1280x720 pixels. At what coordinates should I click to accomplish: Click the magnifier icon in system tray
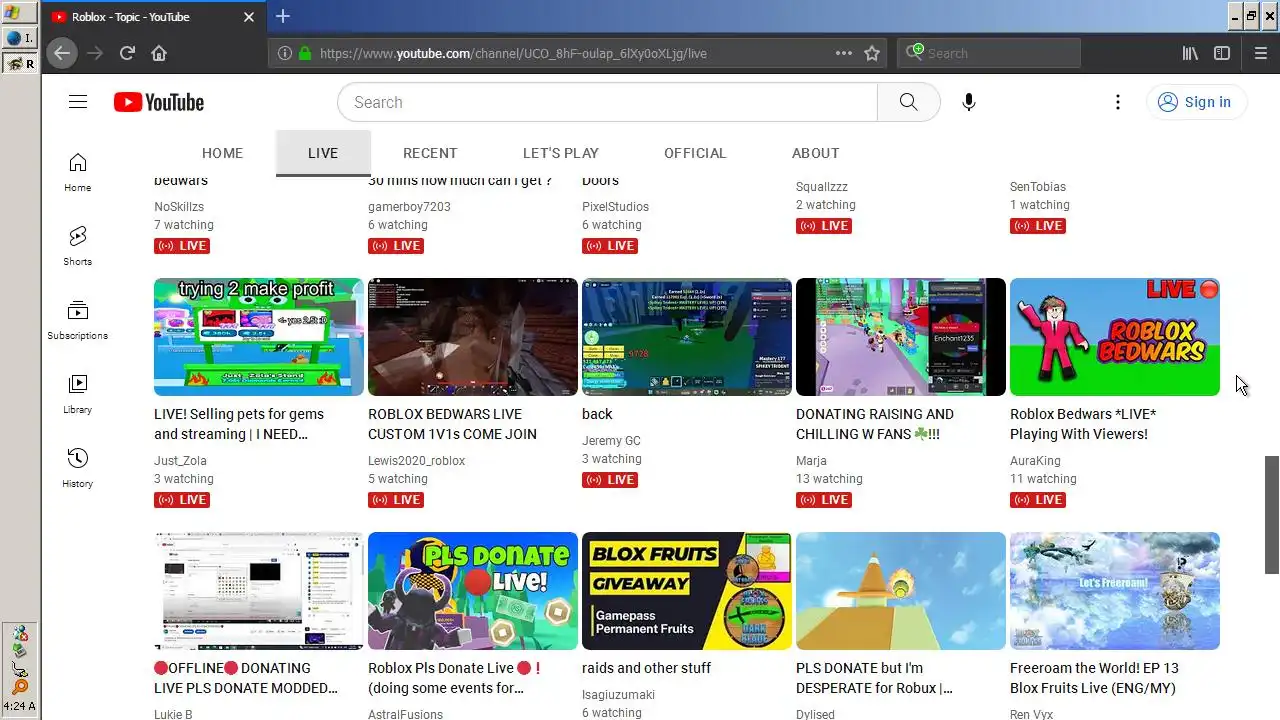tap(20, 687)
